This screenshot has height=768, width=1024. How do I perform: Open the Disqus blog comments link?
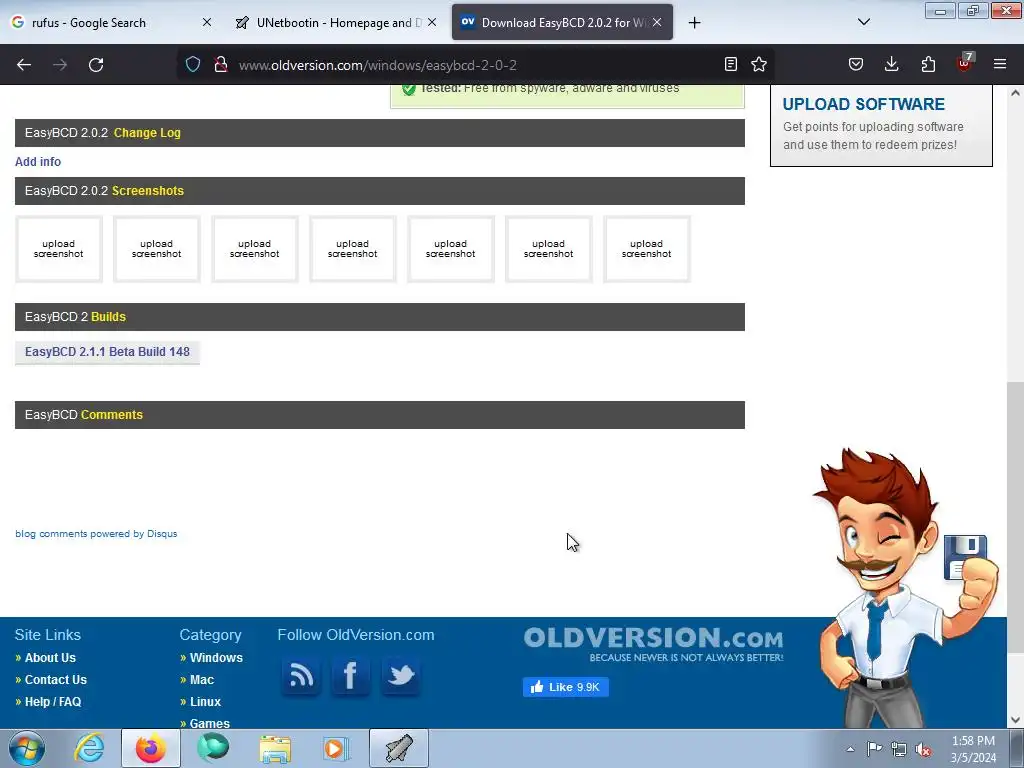point(96,534)
